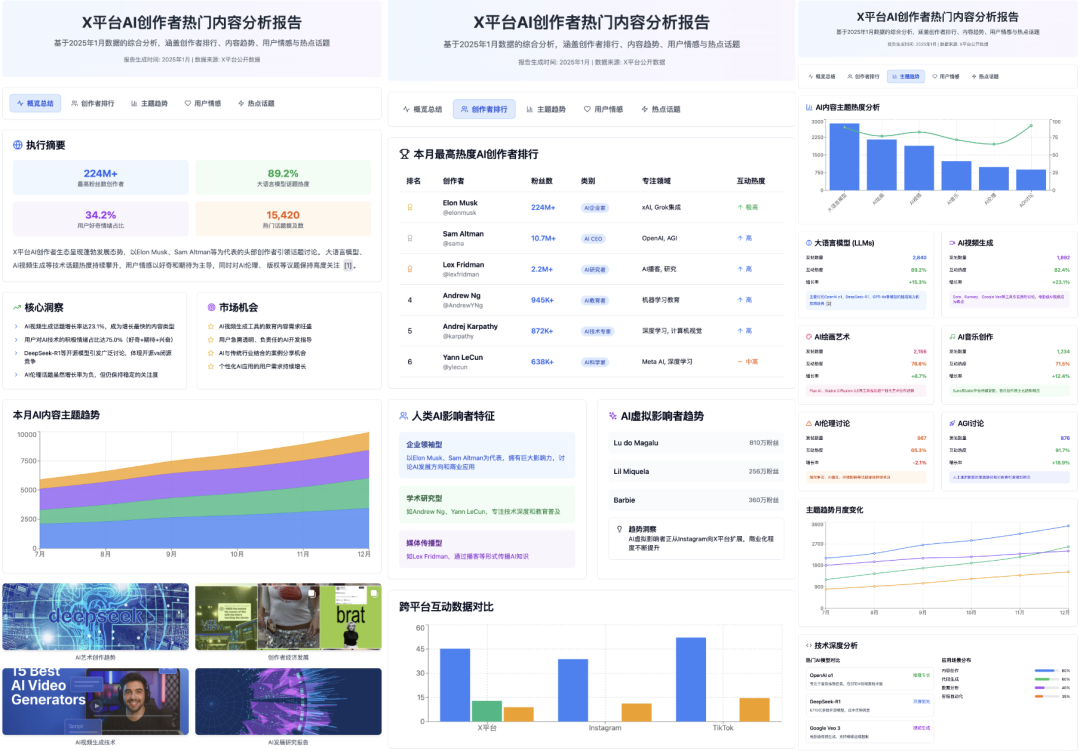Click the 15,420 热门话题提及数 stat card
The height and width of the screenshot is (751, 1080).
click(283, 218)
